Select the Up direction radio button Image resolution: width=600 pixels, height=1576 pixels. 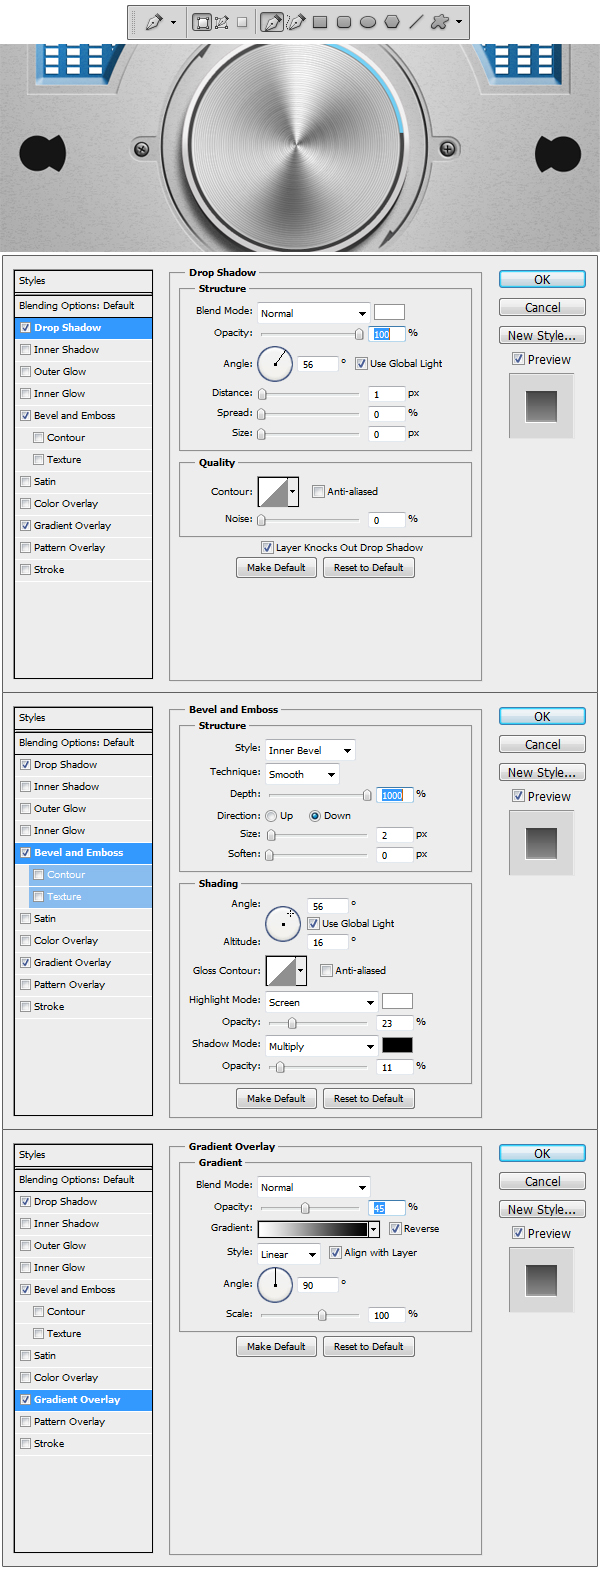pyautogui.click(x=271, y=816)
